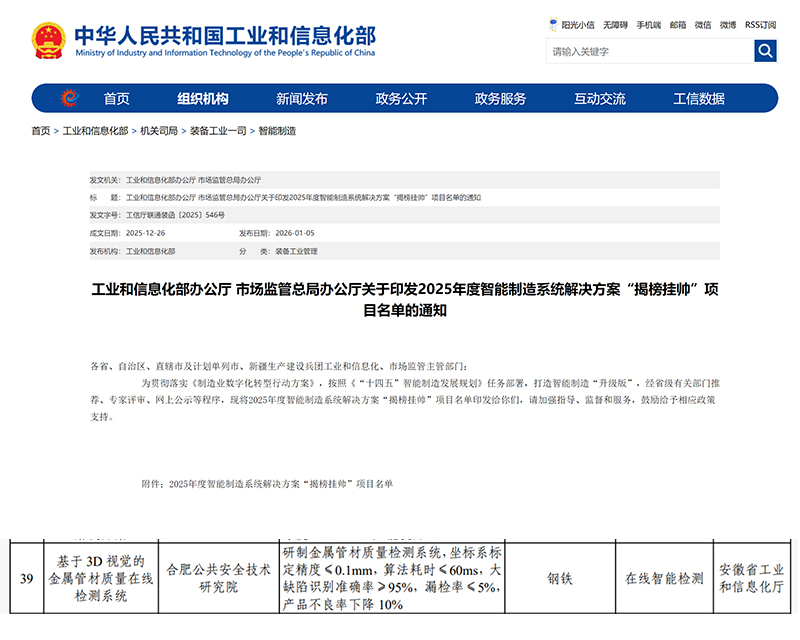Open the 手机端 mobile version link

(x=649, y=24)
